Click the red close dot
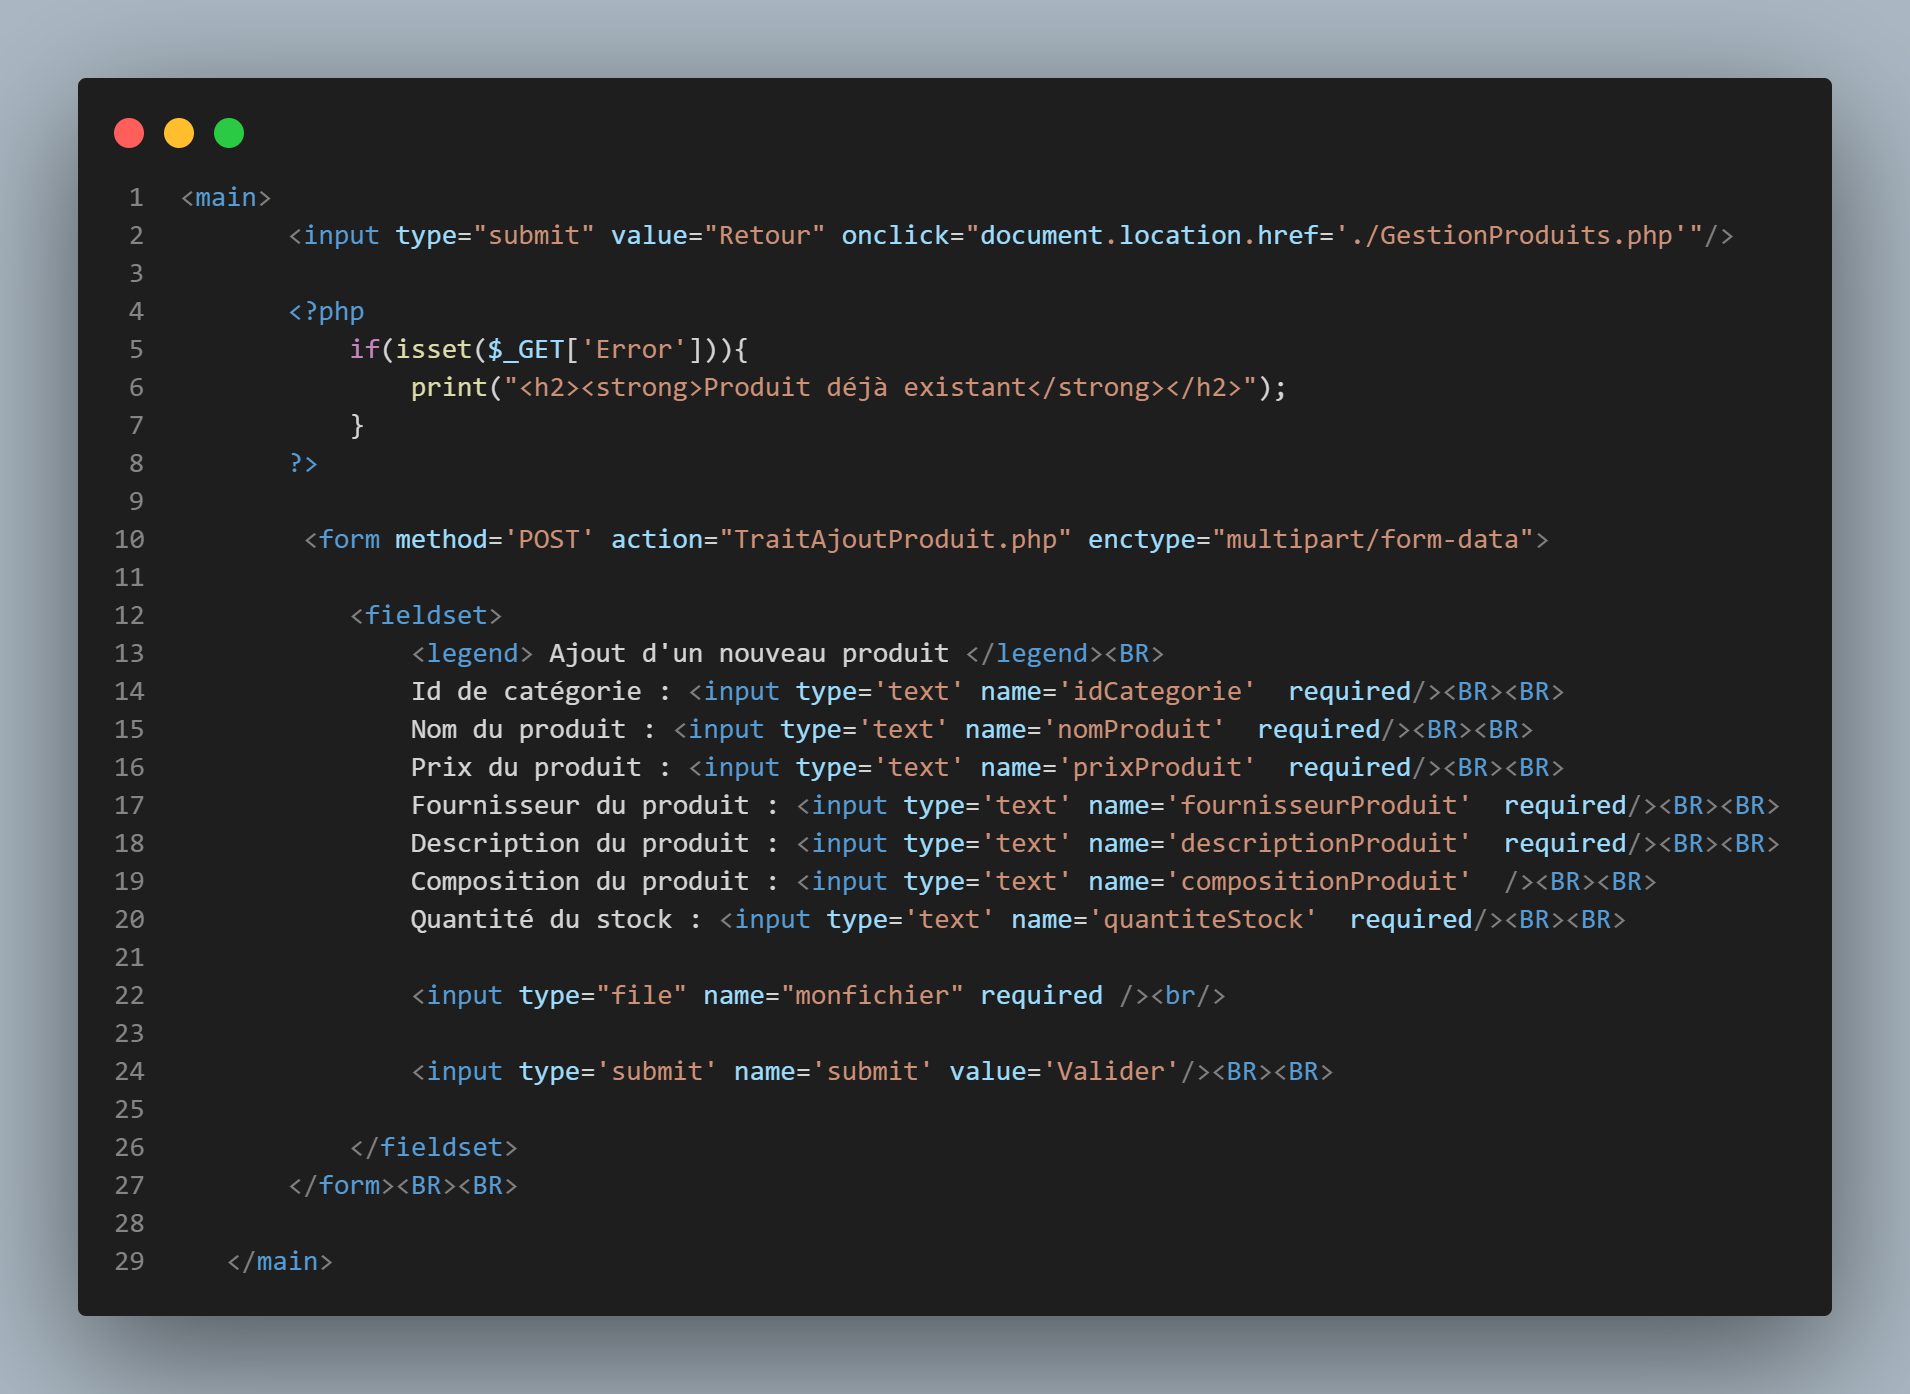This screenshot has width=1910, height=1394. click(x=129, y=133)
